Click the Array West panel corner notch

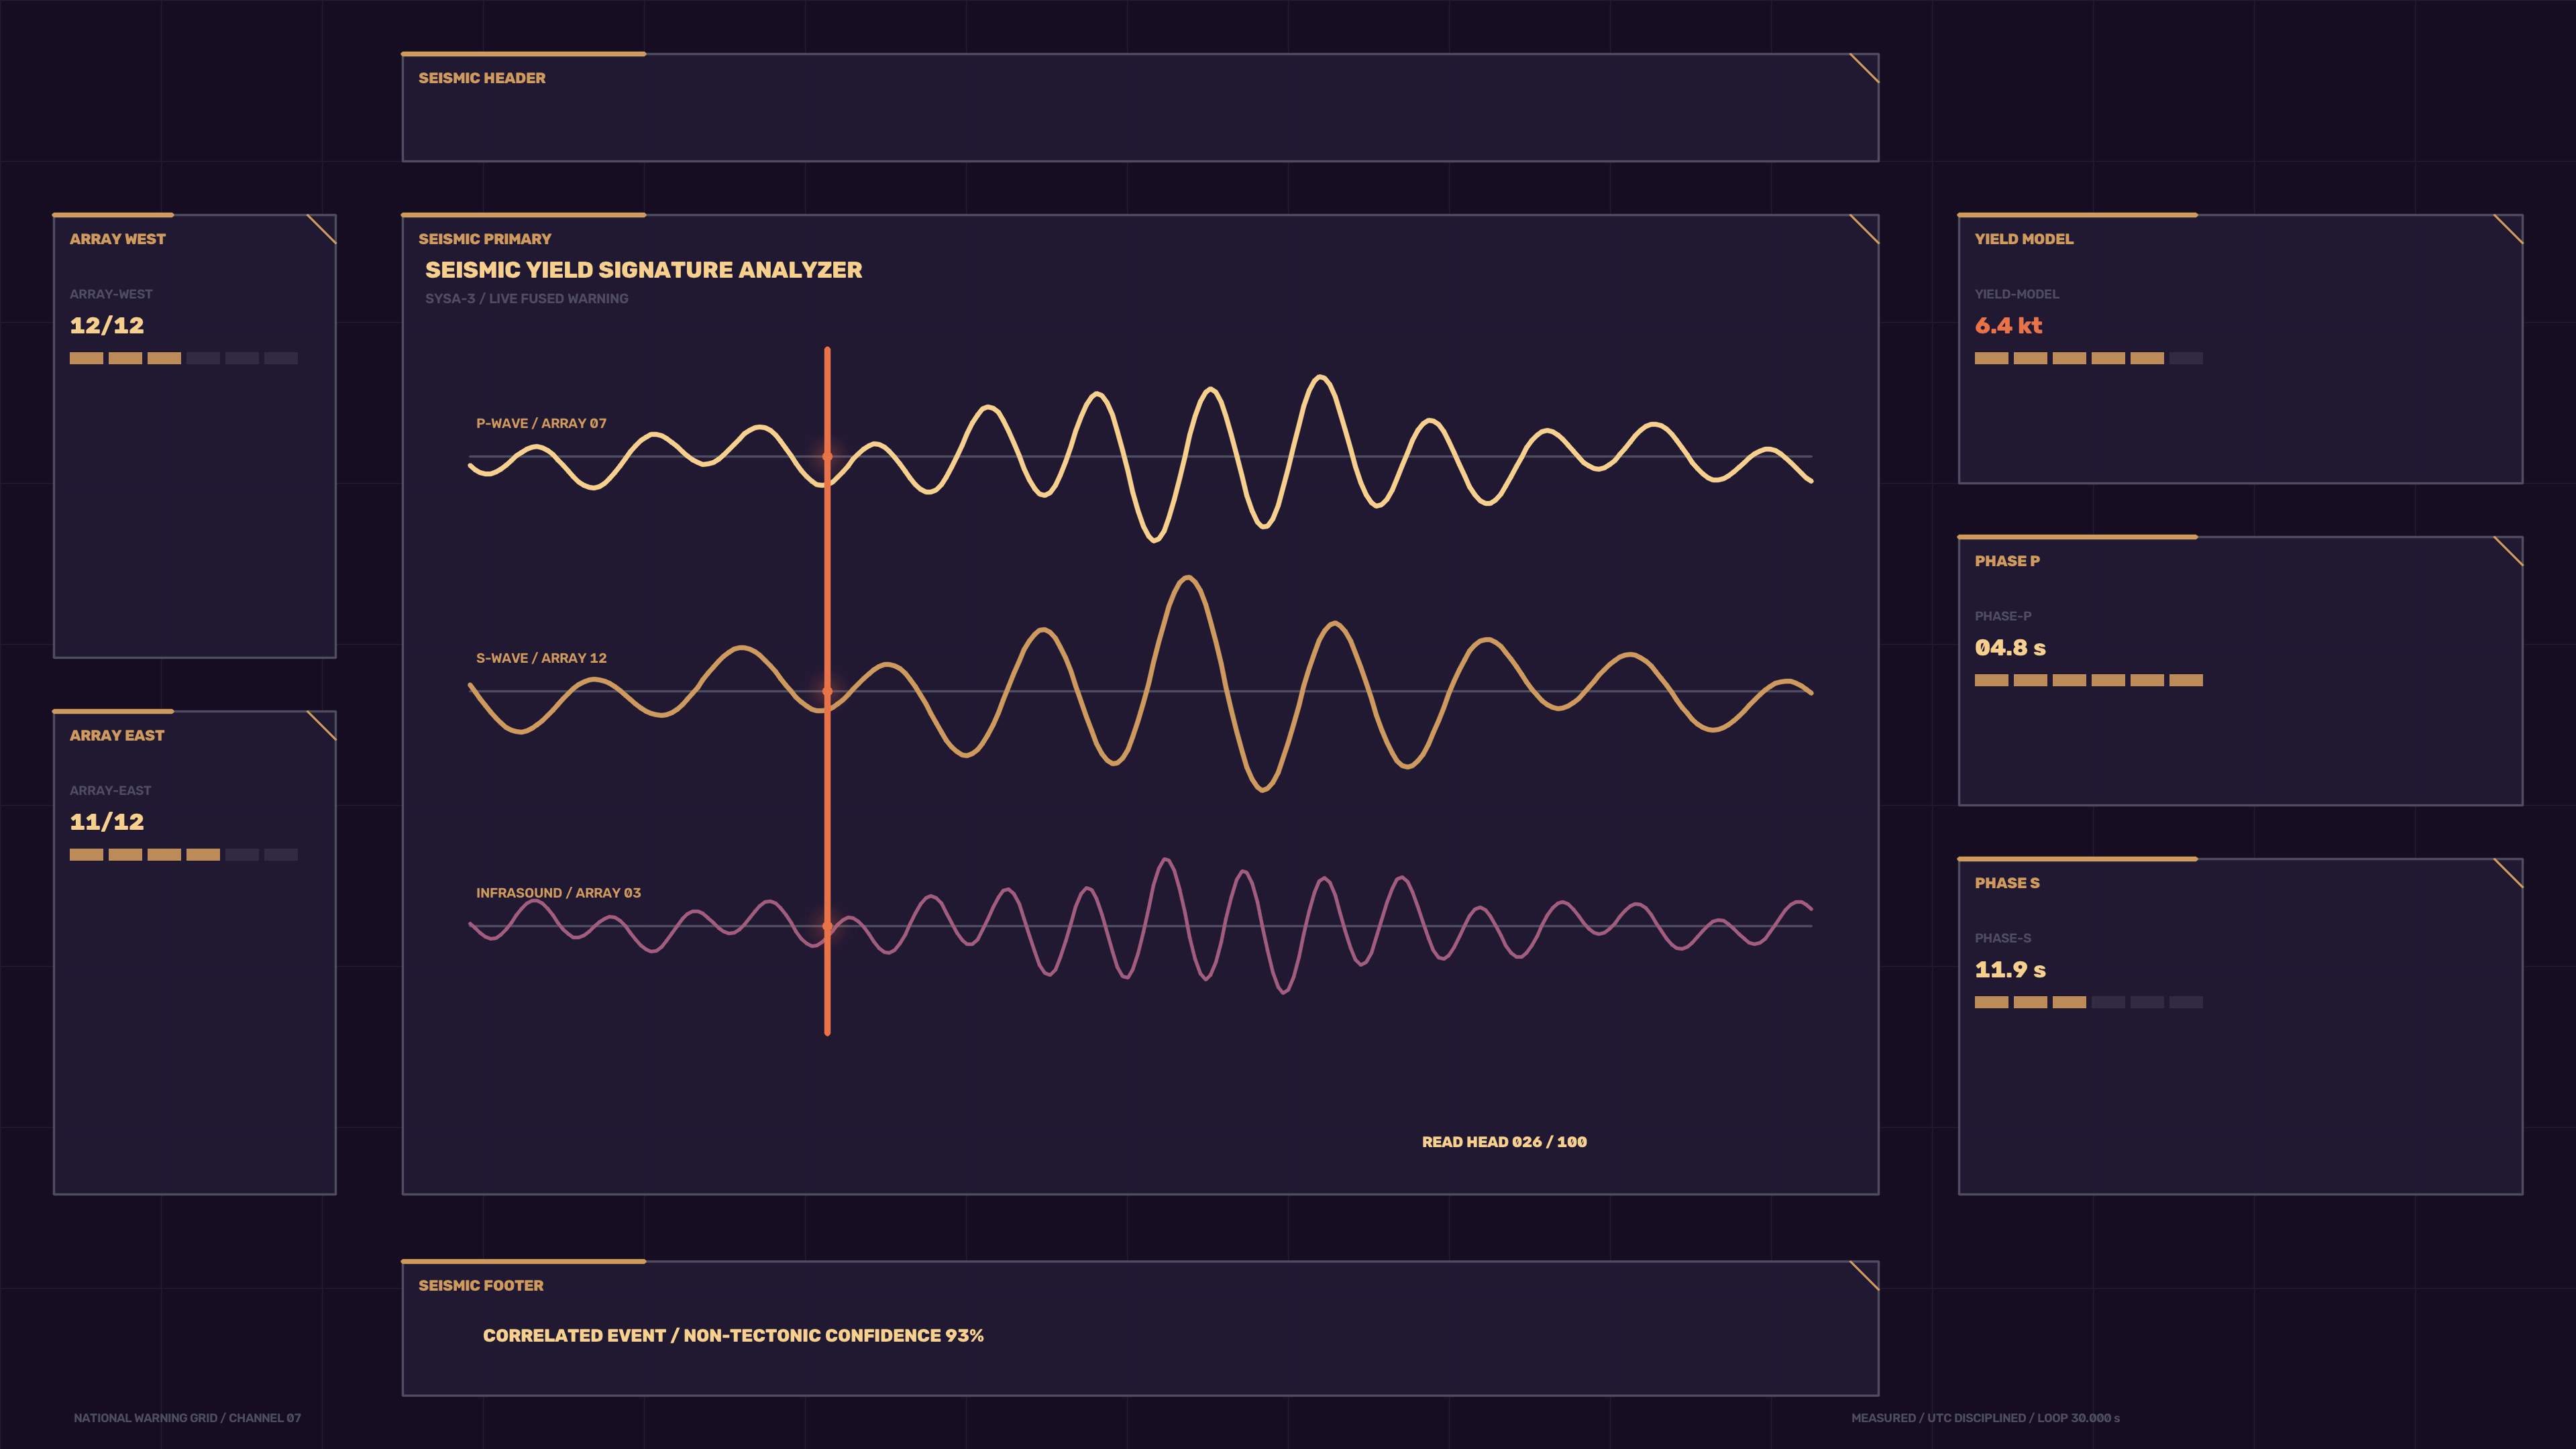point(321,230)
